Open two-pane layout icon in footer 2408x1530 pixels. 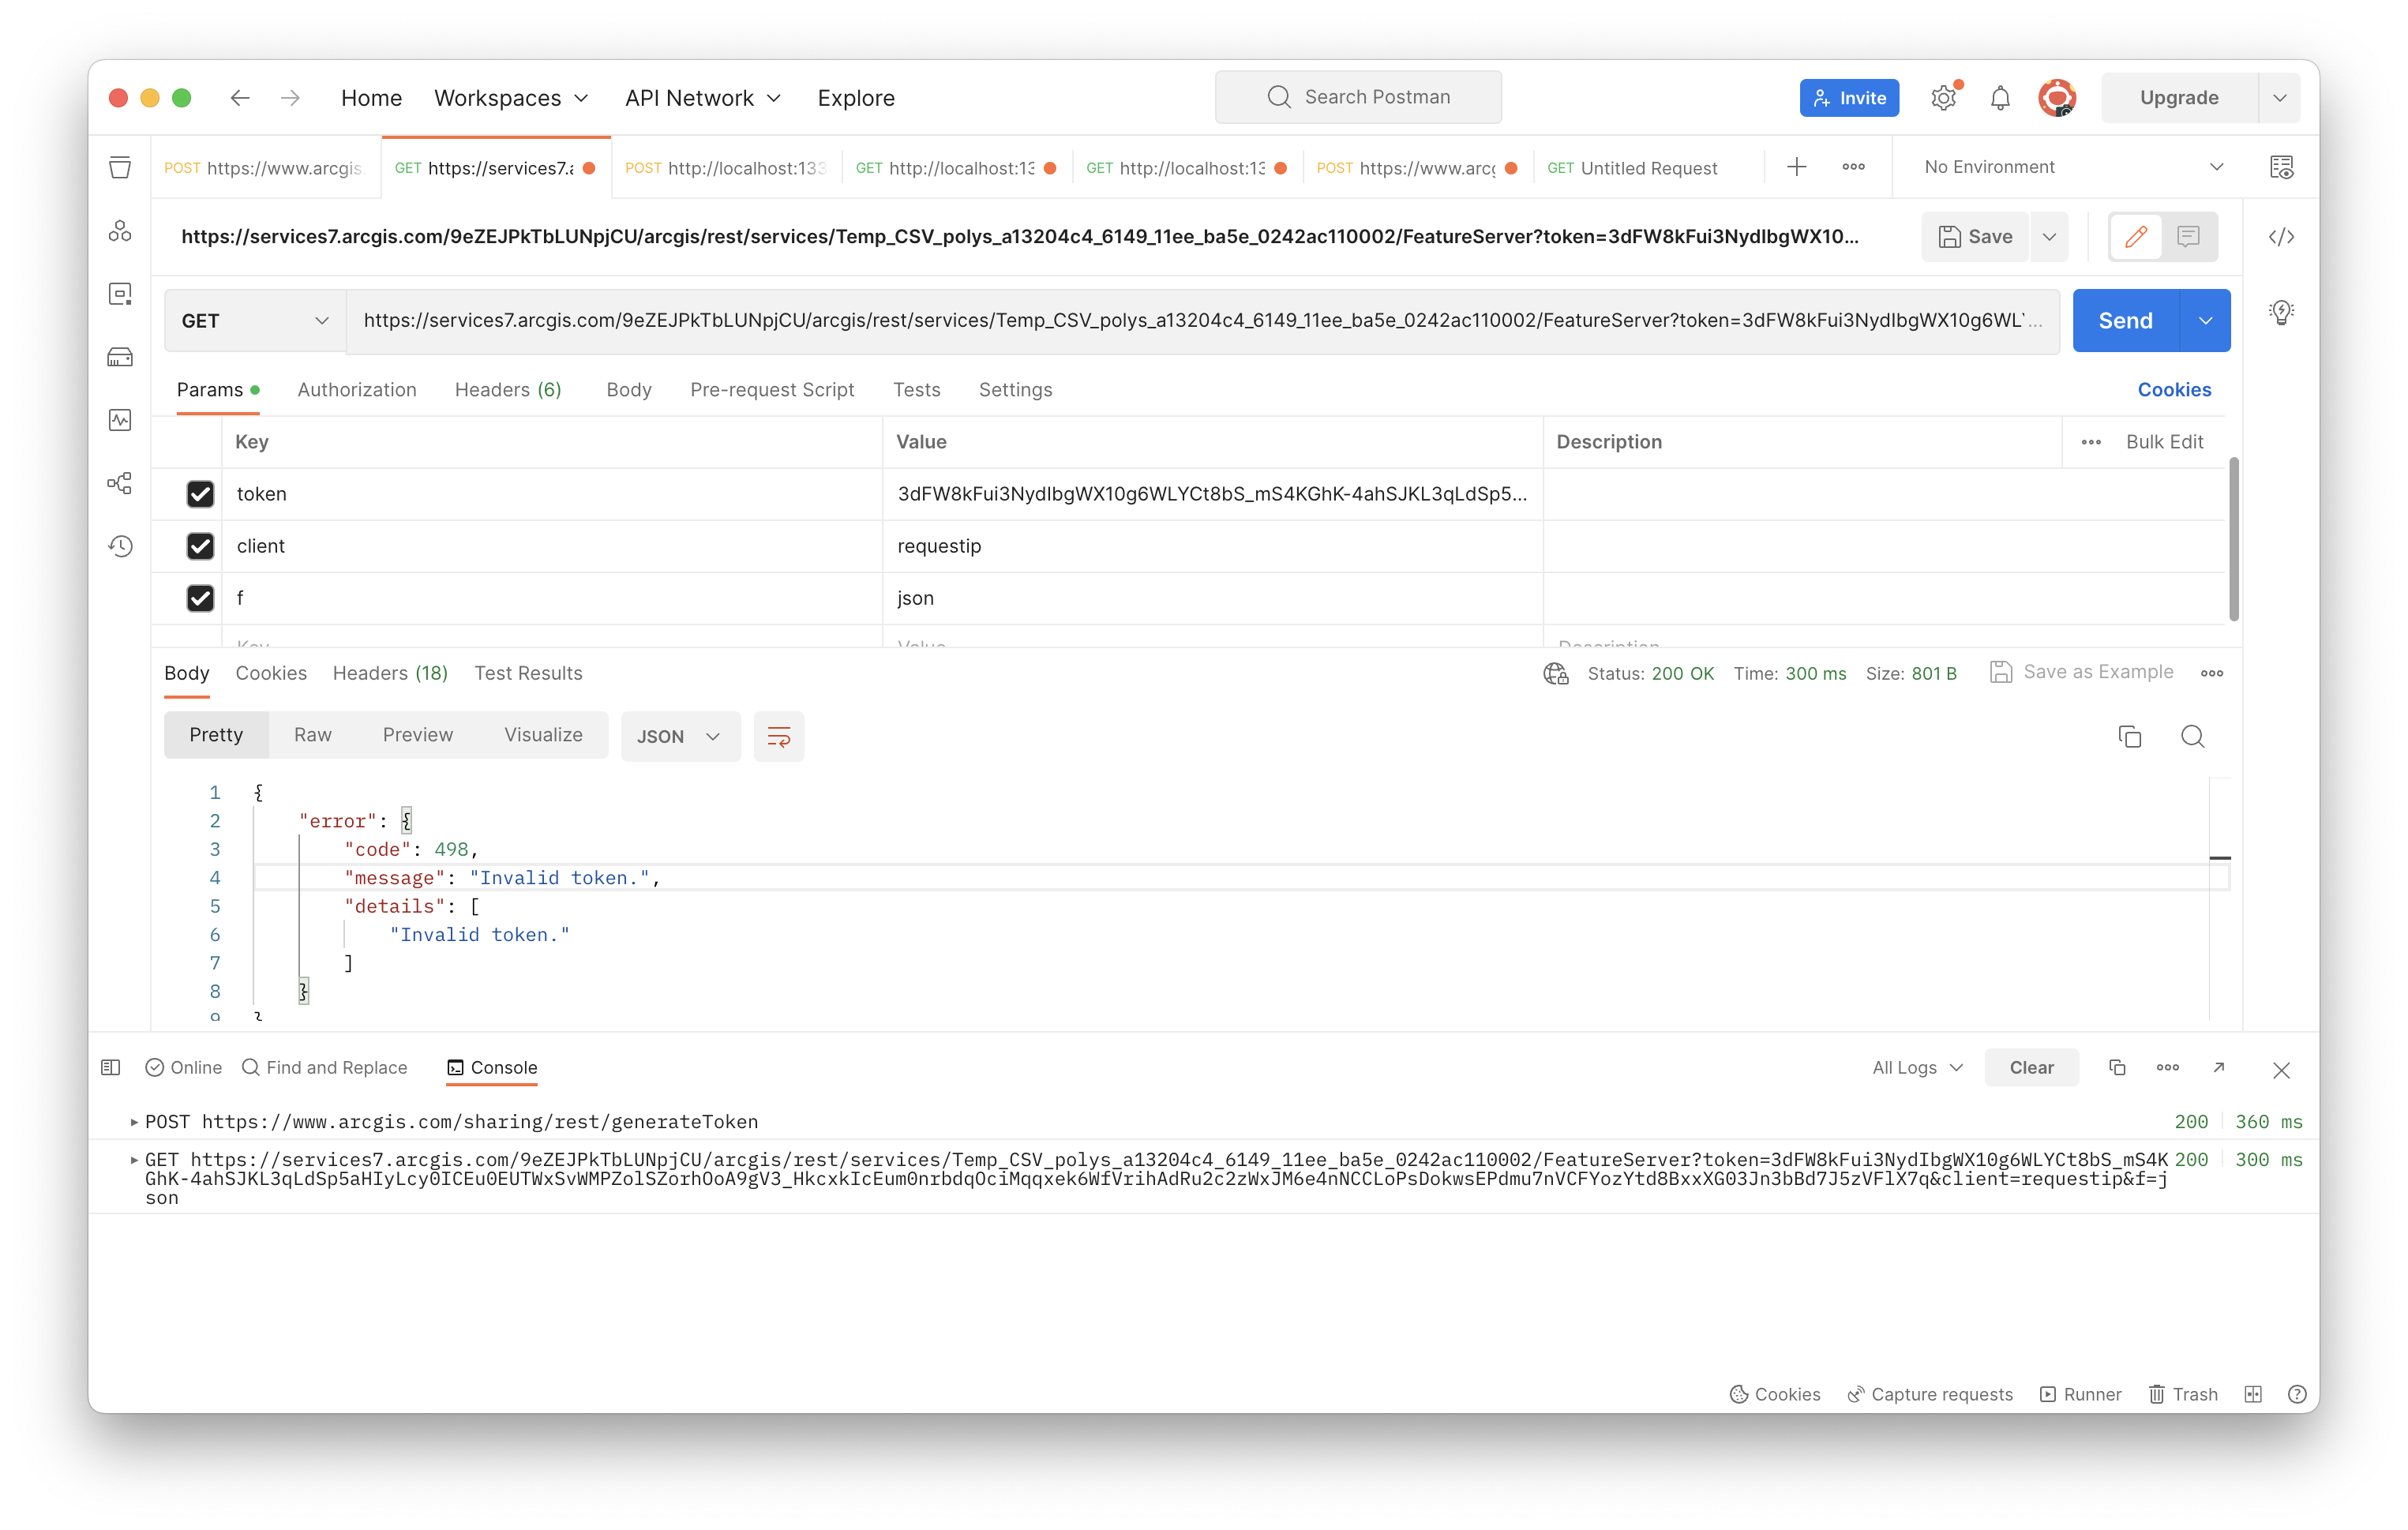(x=2253, y=1395)
